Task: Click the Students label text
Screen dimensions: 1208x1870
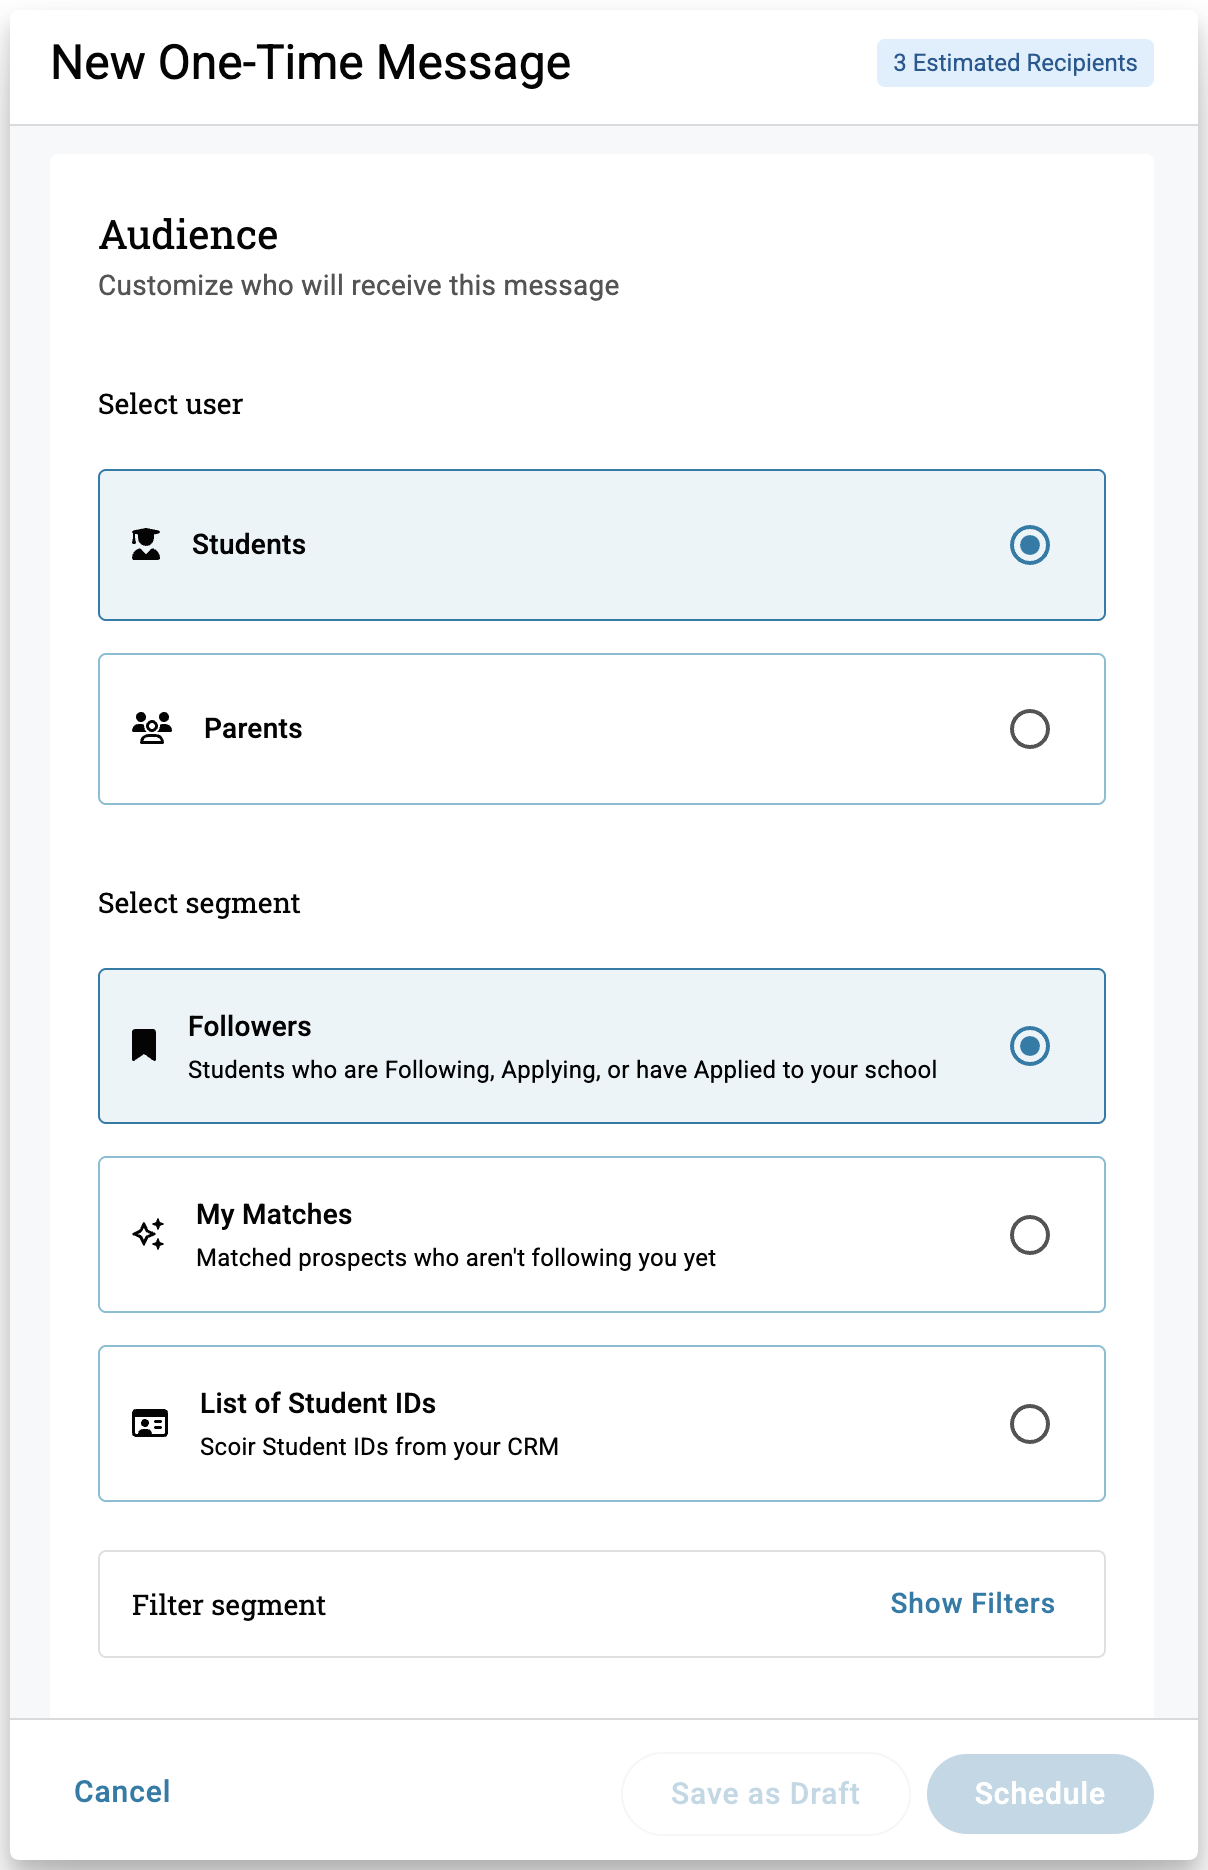Action: [x=249, y=544]
